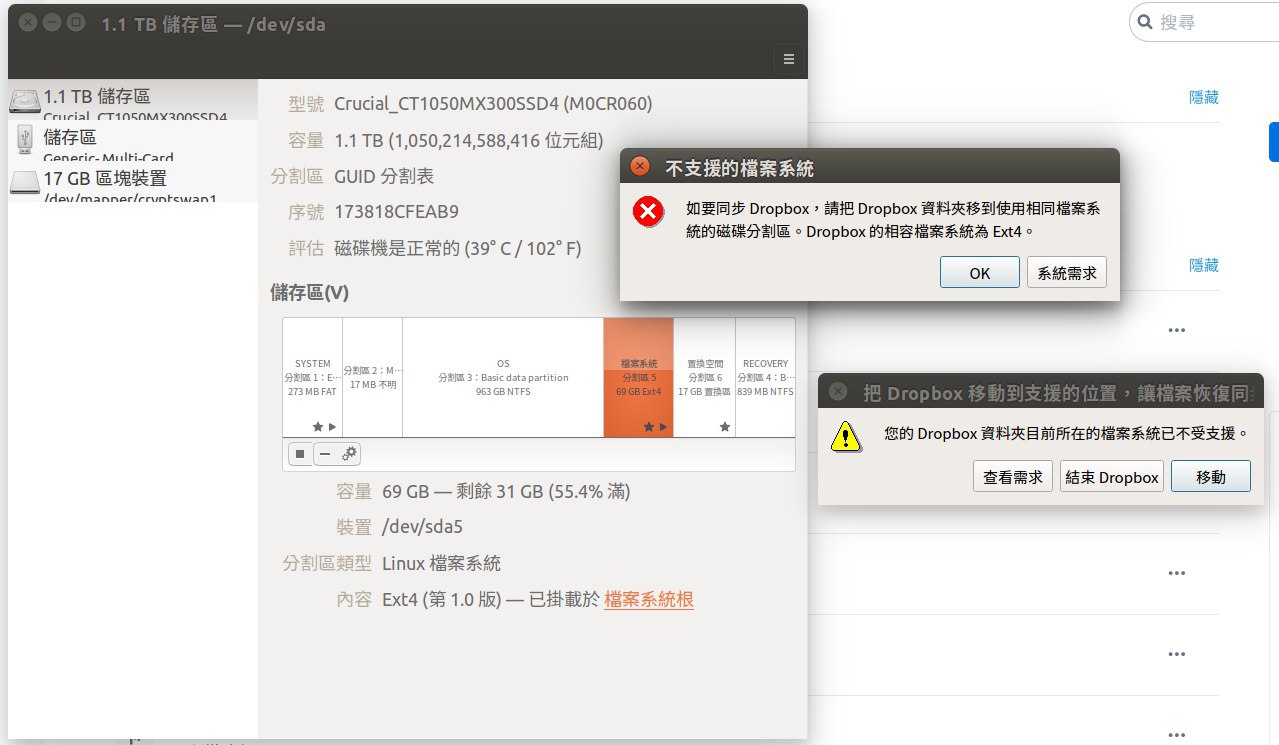Screen dimensions: 1279x745
Task: Open three-dots menu below Dropbox warning dialog
Action: coord(1177,573)
